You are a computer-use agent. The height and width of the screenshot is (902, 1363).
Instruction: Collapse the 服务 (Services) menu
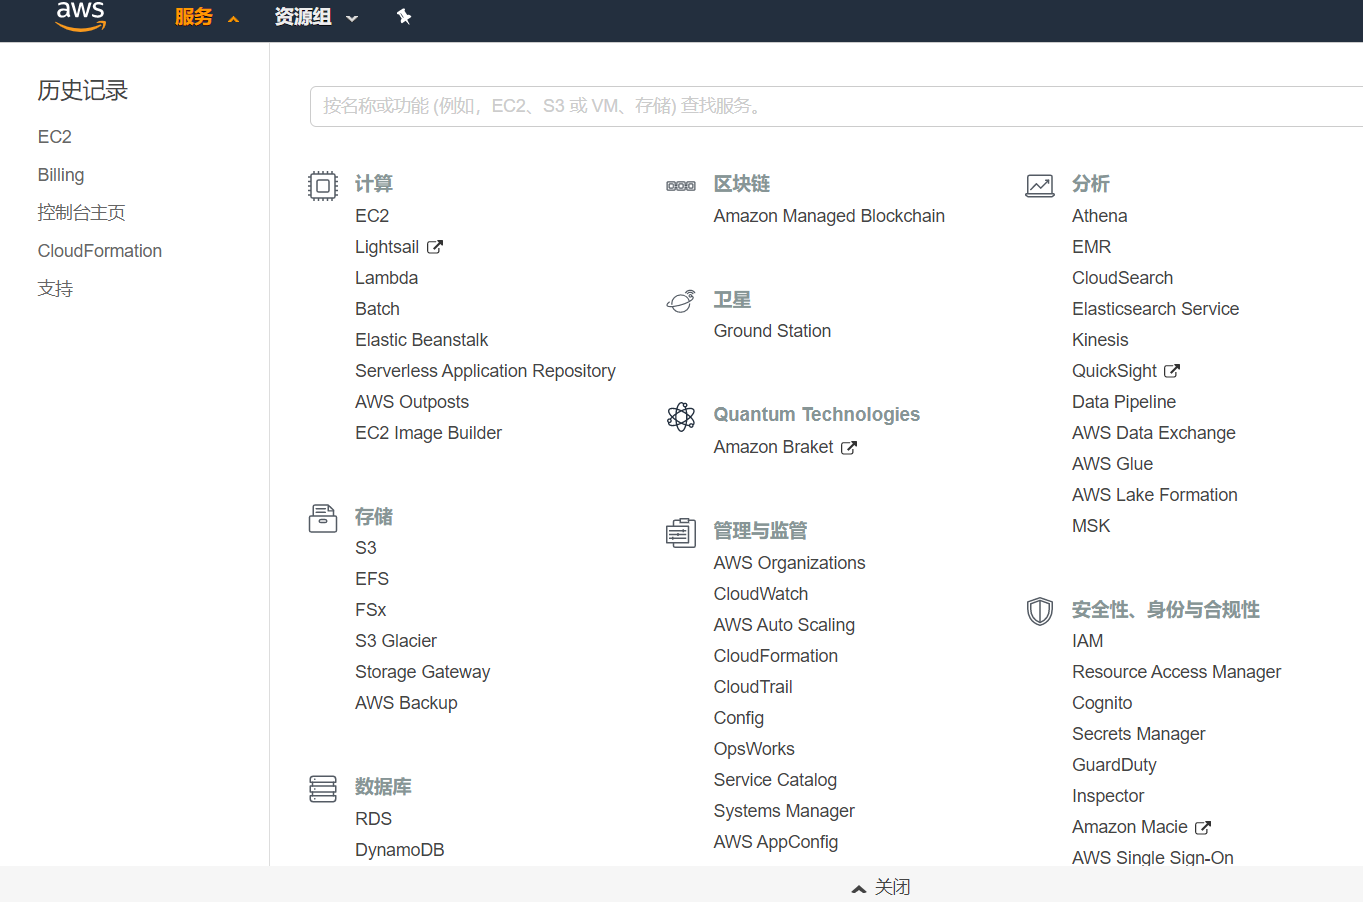tap(207, 17)
